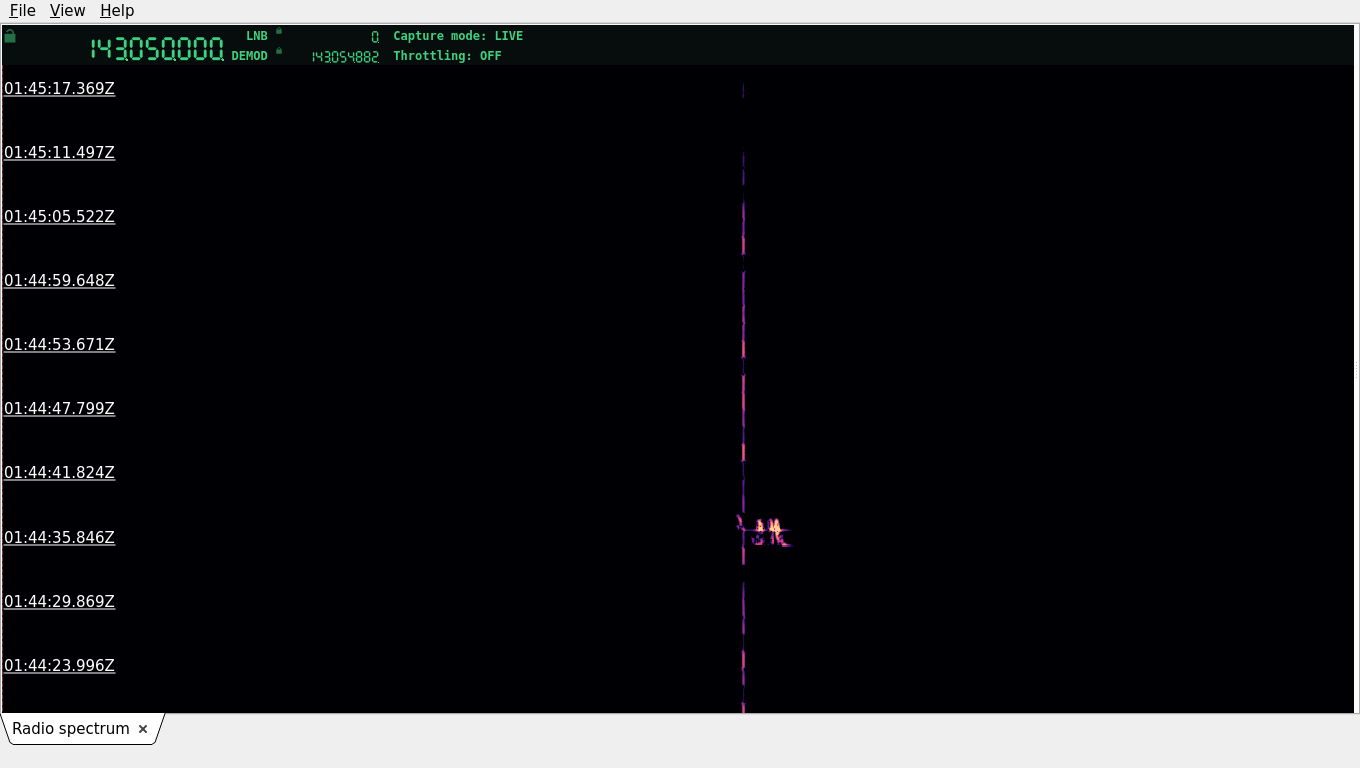The height and width of the screenshot is (768, 1360).
Task: Open the View menu
Action: 67,10
